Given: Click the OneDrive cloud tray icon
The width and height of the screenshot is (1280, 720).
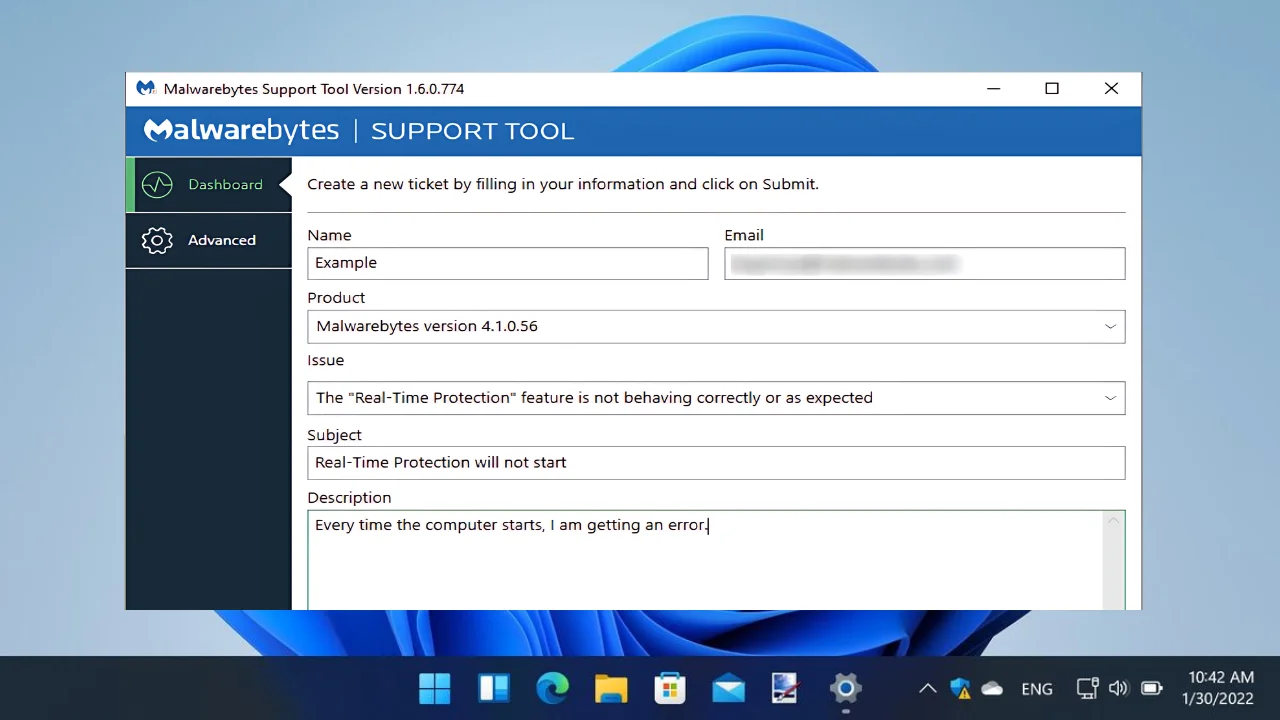Looking at the screenshot, I should [x=992, y=688].
